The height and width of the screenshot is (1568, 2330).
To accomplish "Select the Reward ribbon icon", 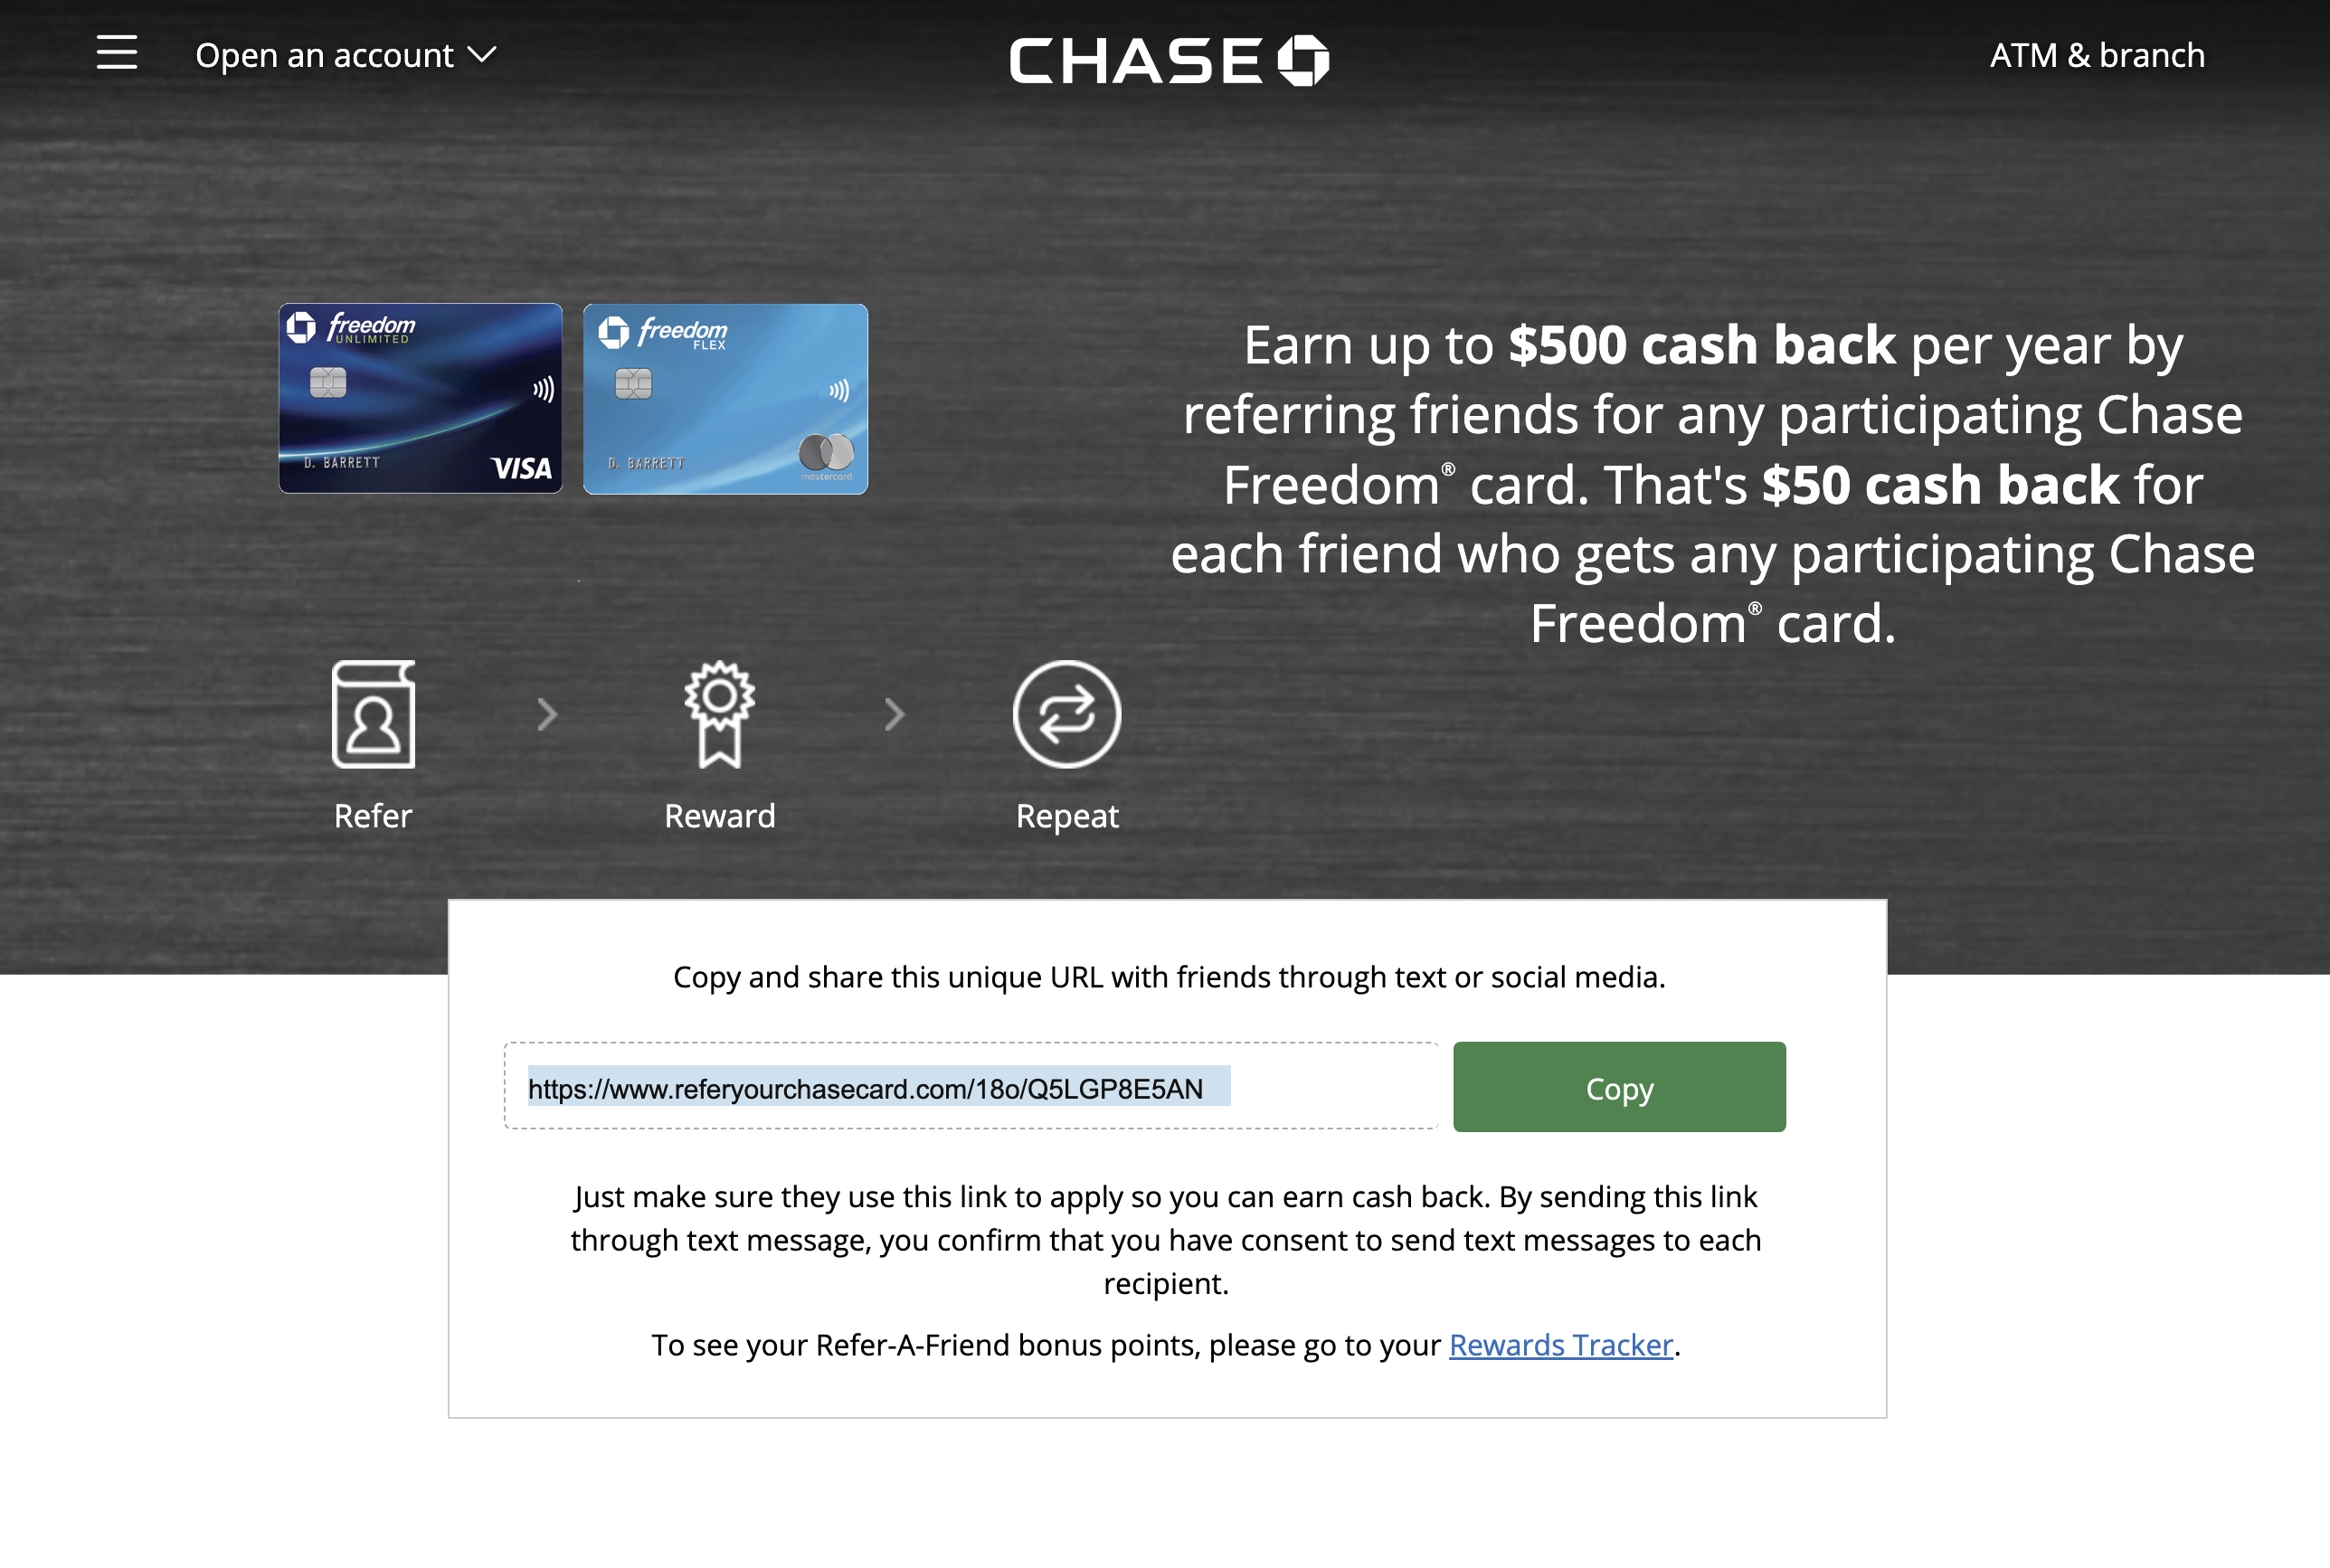I will pyautogui.click(x=719, y=714).
